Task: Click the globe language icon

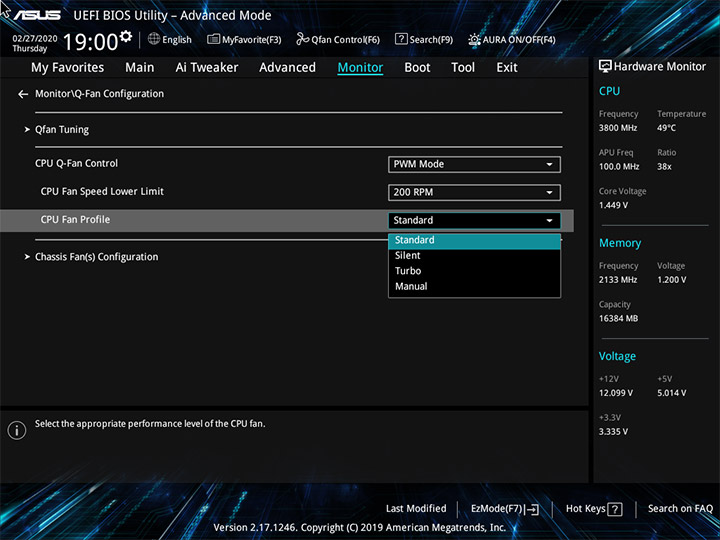Action: (x=154, y=39)
